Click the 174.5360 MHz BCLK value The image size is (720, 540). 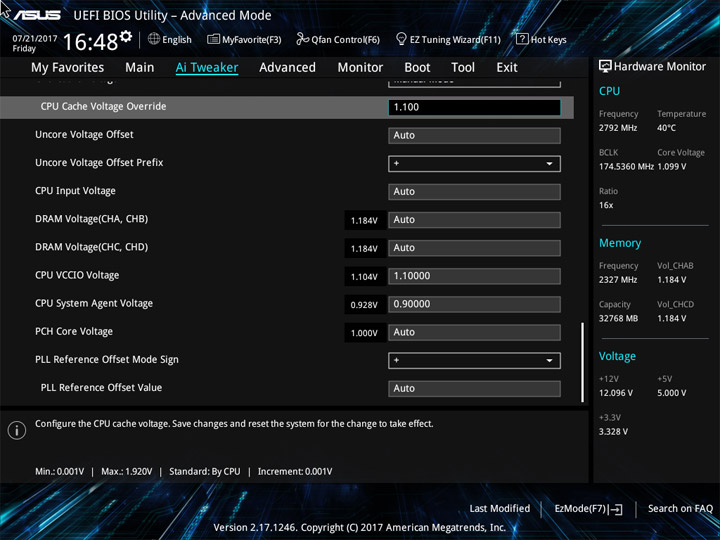(626, 167)
